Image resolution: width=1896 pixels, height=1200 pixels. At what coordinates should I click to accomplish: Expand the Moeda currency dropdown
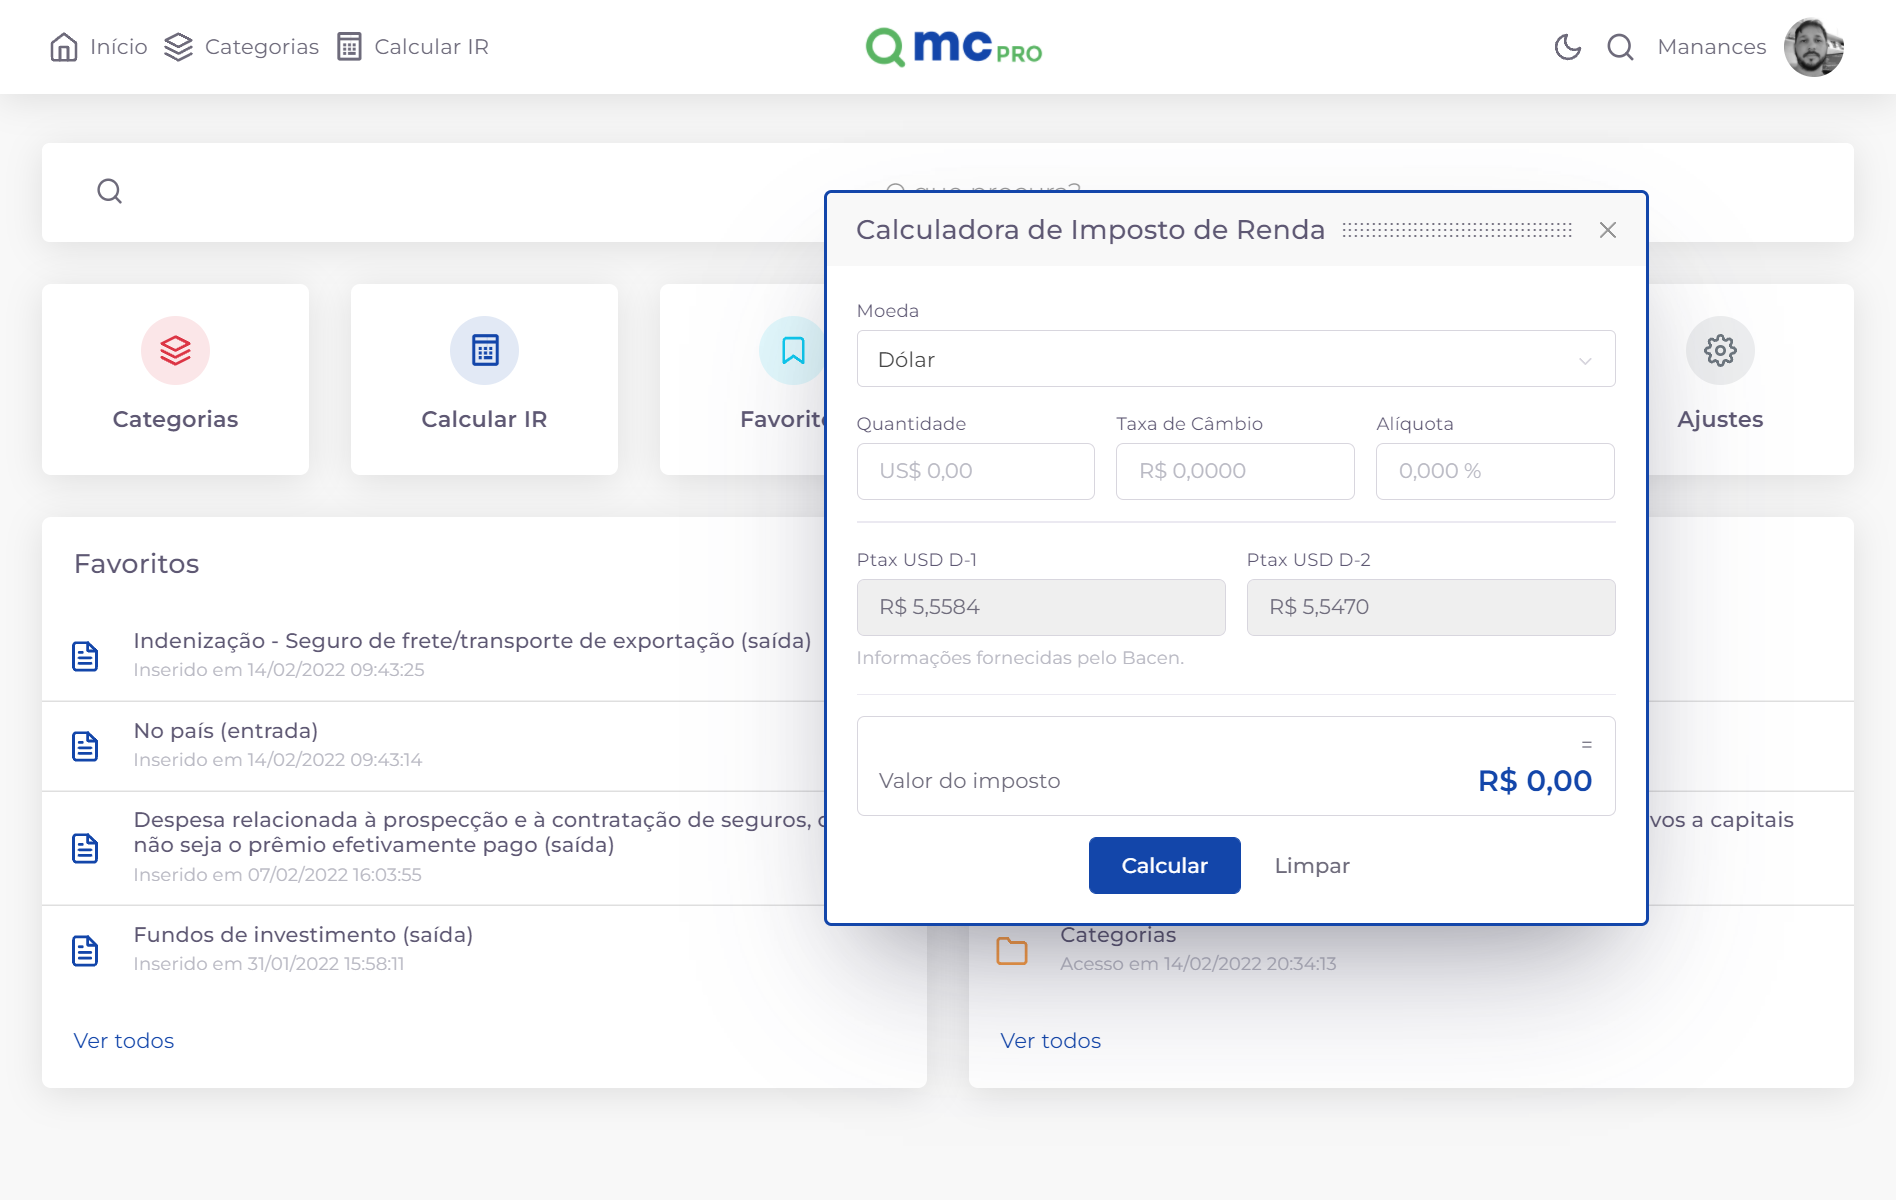pyautogui.click(x=1235, y=359)
